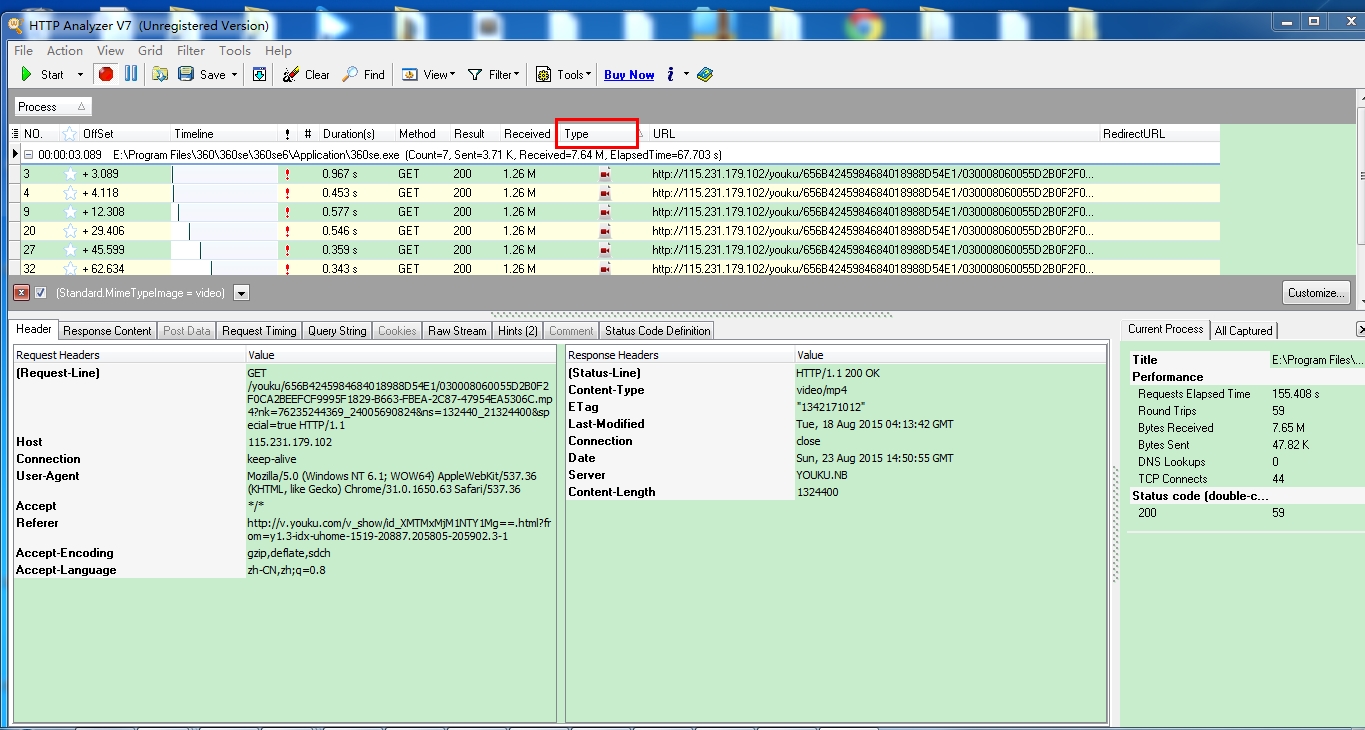Switch to the Raw Stream tab
1365x730 pixels.
coord(457,331)
